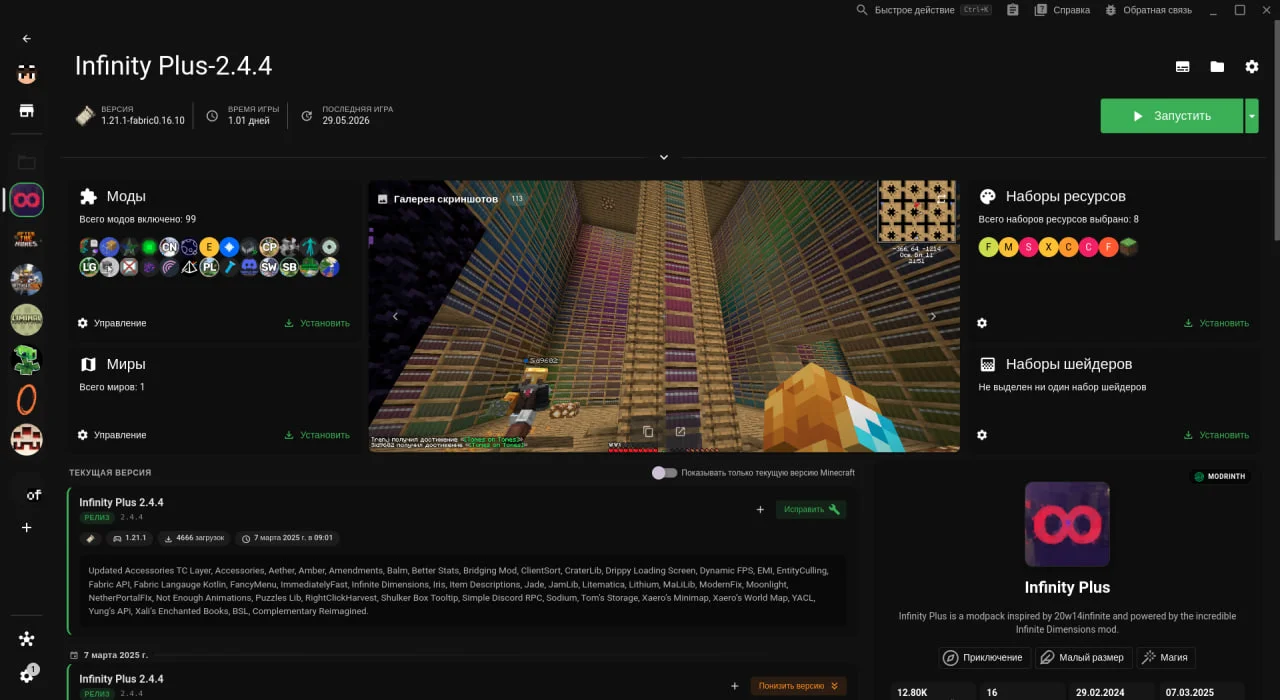
Task: Click Установить in Наборы ресурсов card
Action: [x=1216, y=323]
